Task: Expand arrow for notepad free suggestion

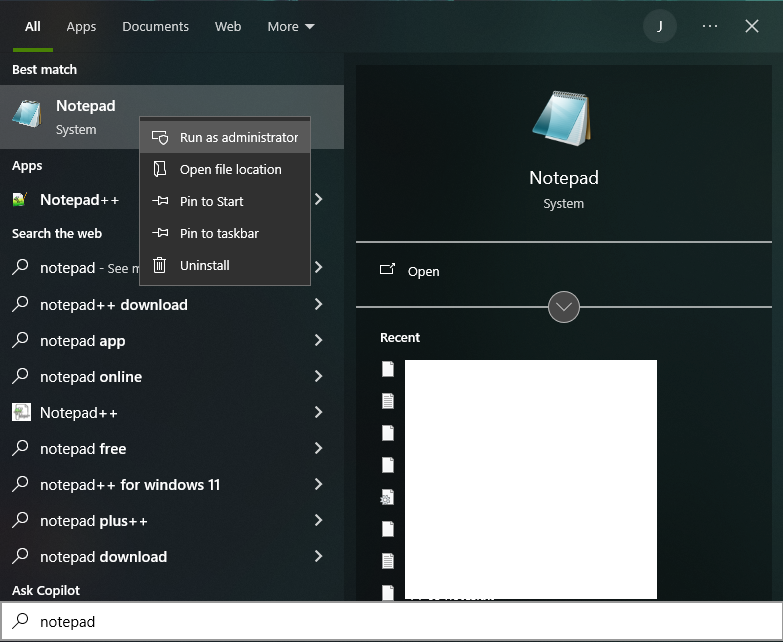Action: tap(319, 448)
